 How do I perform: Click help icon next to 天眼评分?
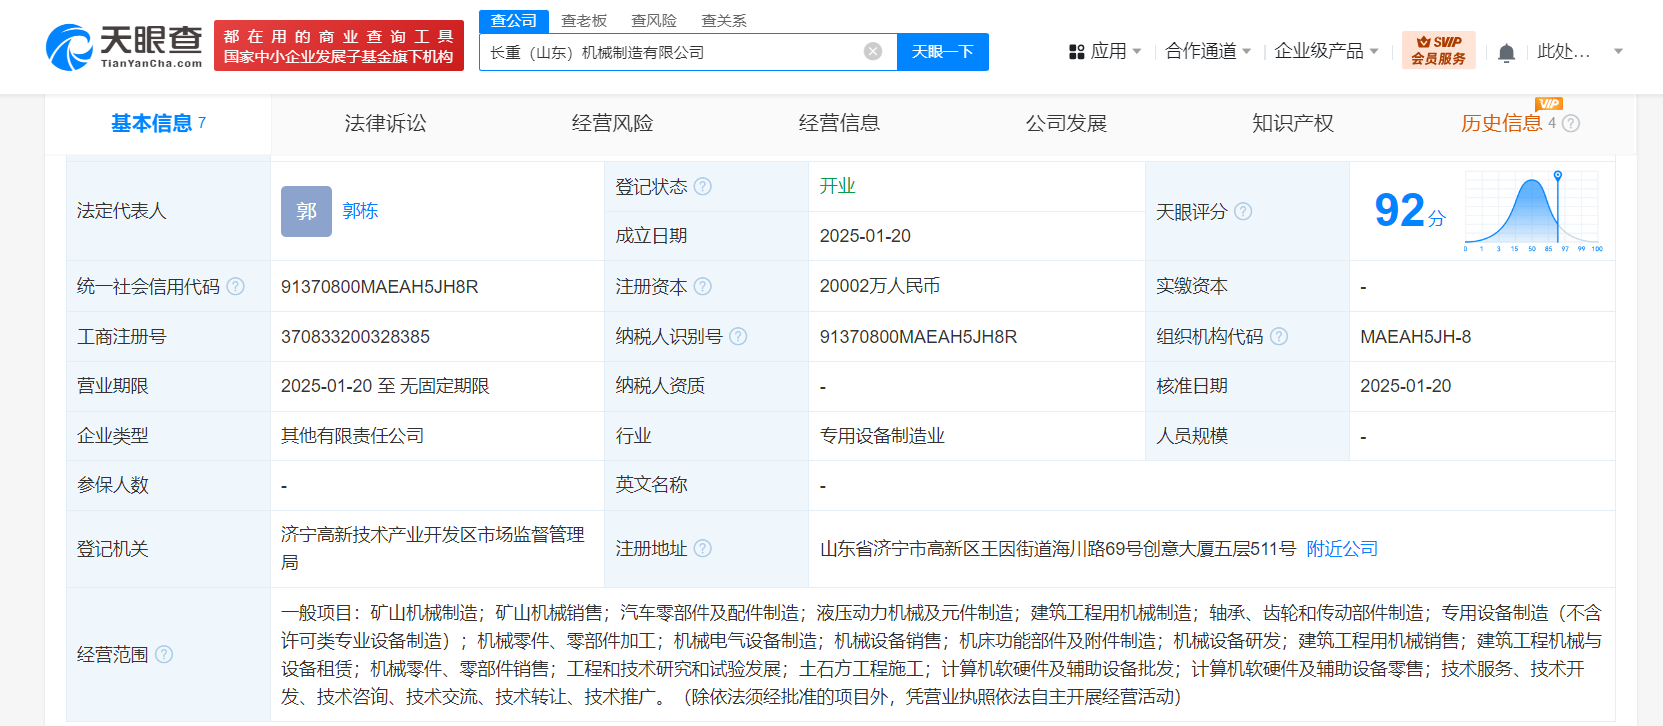click(1243, 211)
